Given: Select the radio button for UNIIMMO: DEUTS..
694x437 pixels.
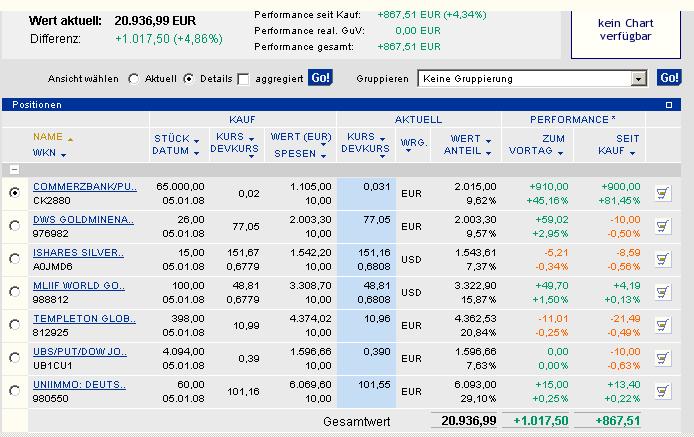Looking at the screenshot, I should coord(15,391).
